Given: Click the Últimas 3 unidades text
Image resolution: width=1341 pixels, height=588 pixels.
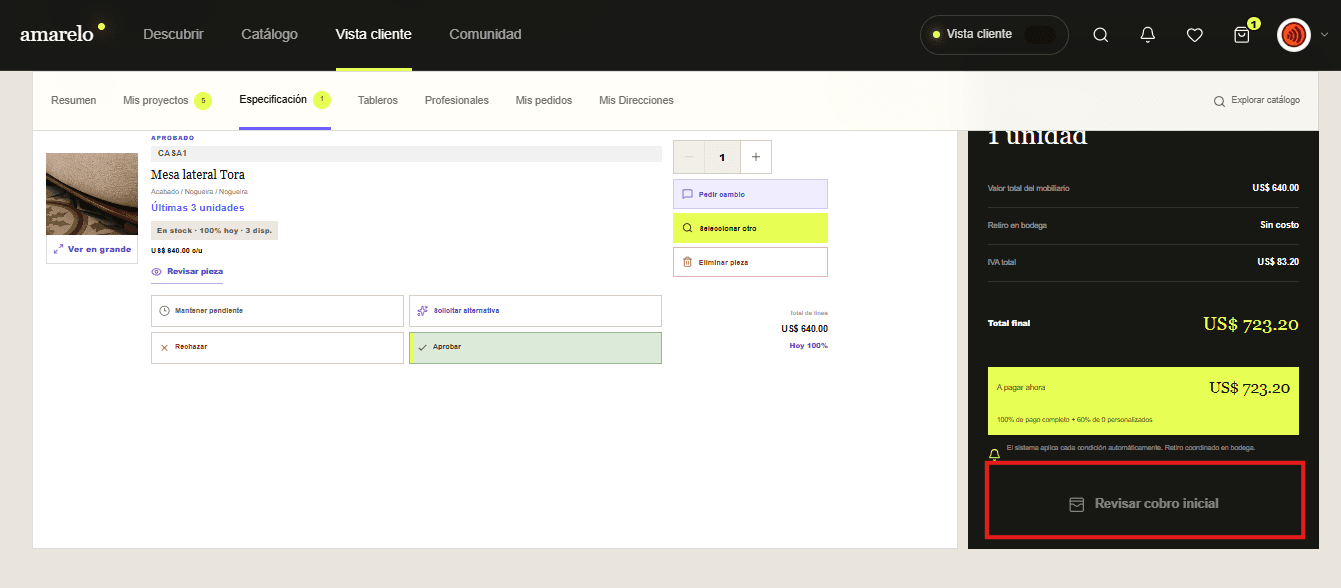Looking at the screenshot, I should pos(198,208).
